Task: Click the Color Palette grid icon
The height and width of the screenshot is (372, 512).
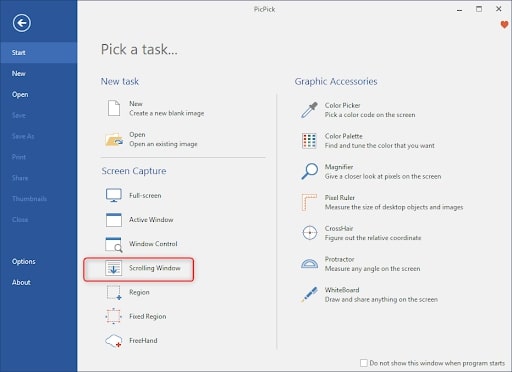Action: [309, 141]
